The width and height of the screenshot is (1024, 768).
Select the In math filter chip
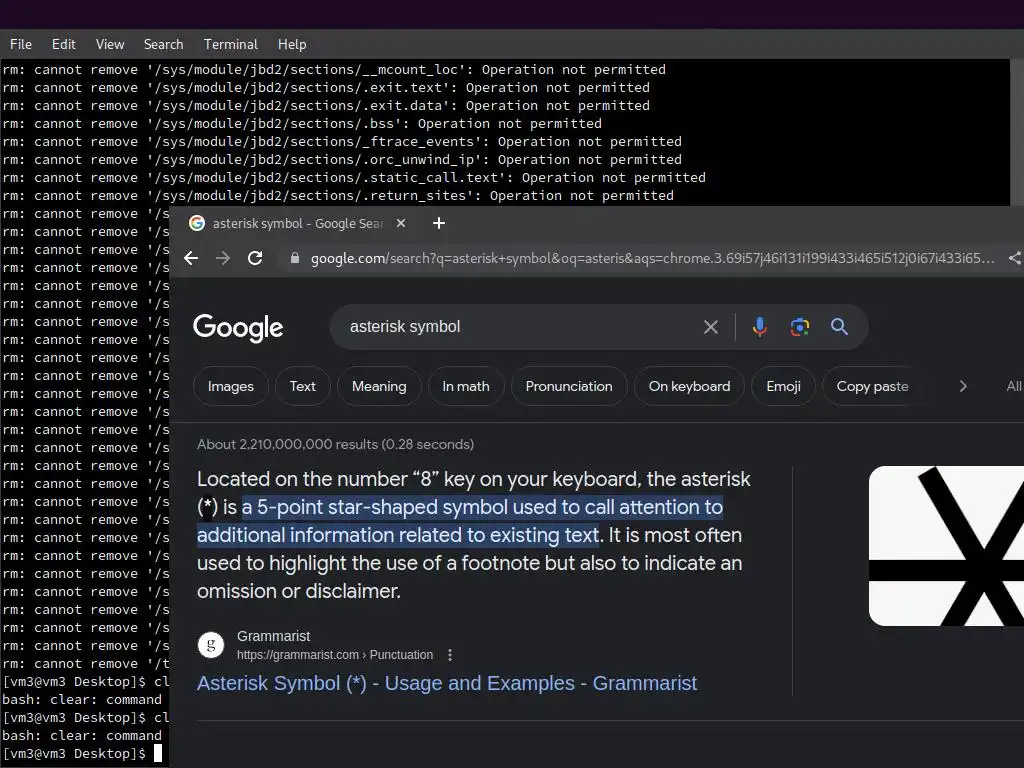click(466, 387)
